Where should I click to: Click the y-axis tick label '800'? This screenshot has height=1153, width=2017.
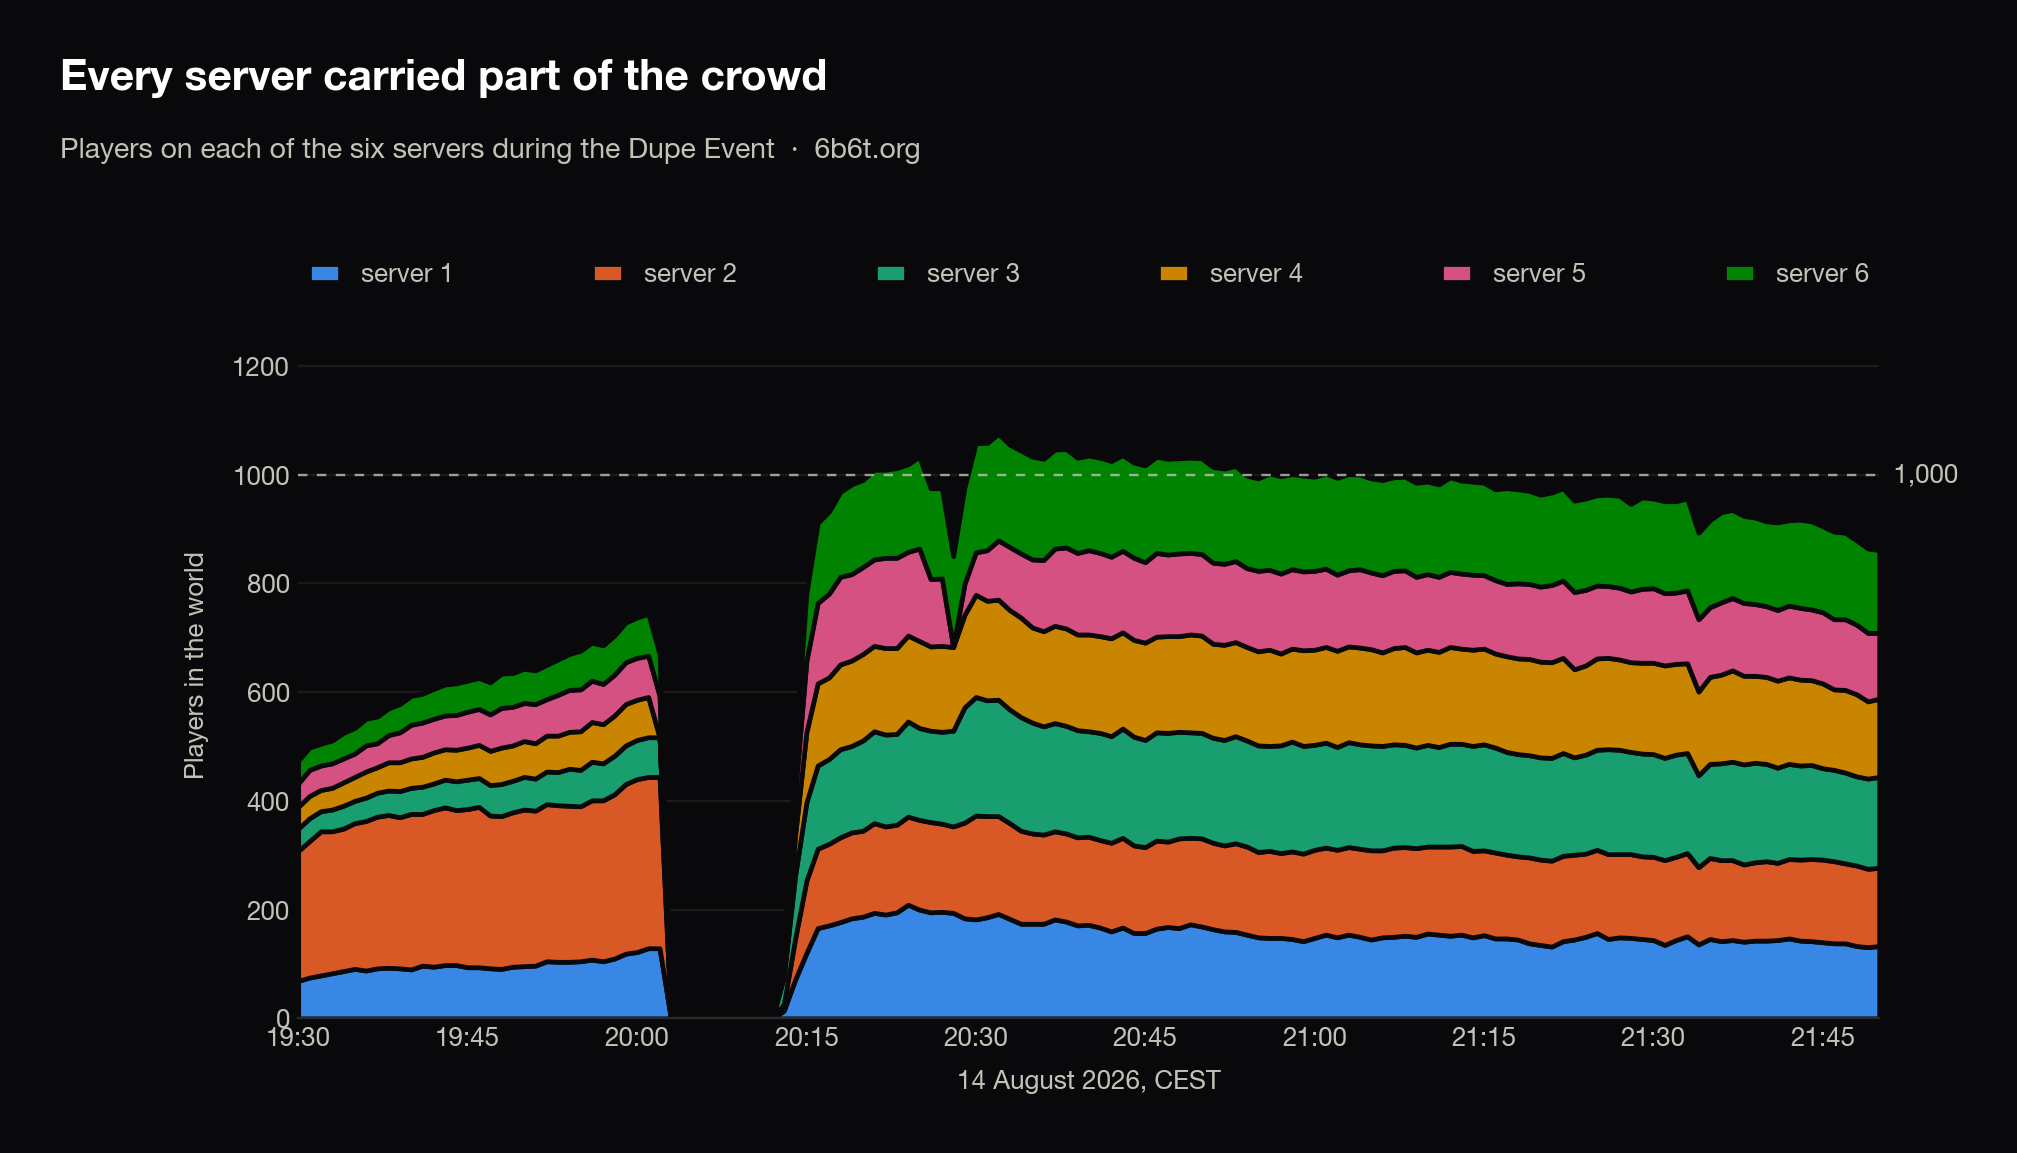[x=267, y=584]
